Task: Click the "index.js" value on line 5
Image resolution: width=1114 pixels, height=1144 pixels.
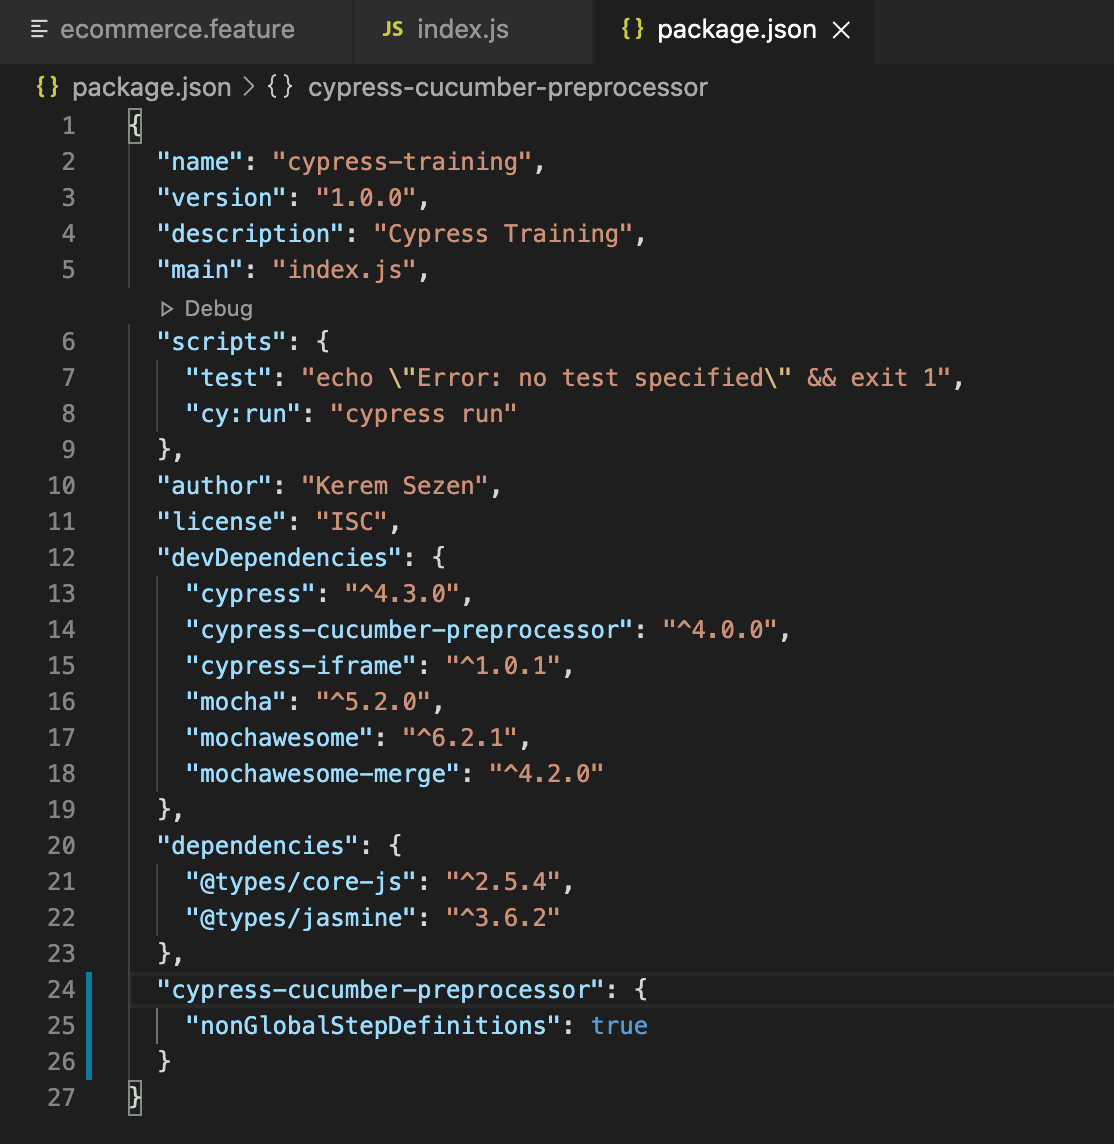Action: 344,270
